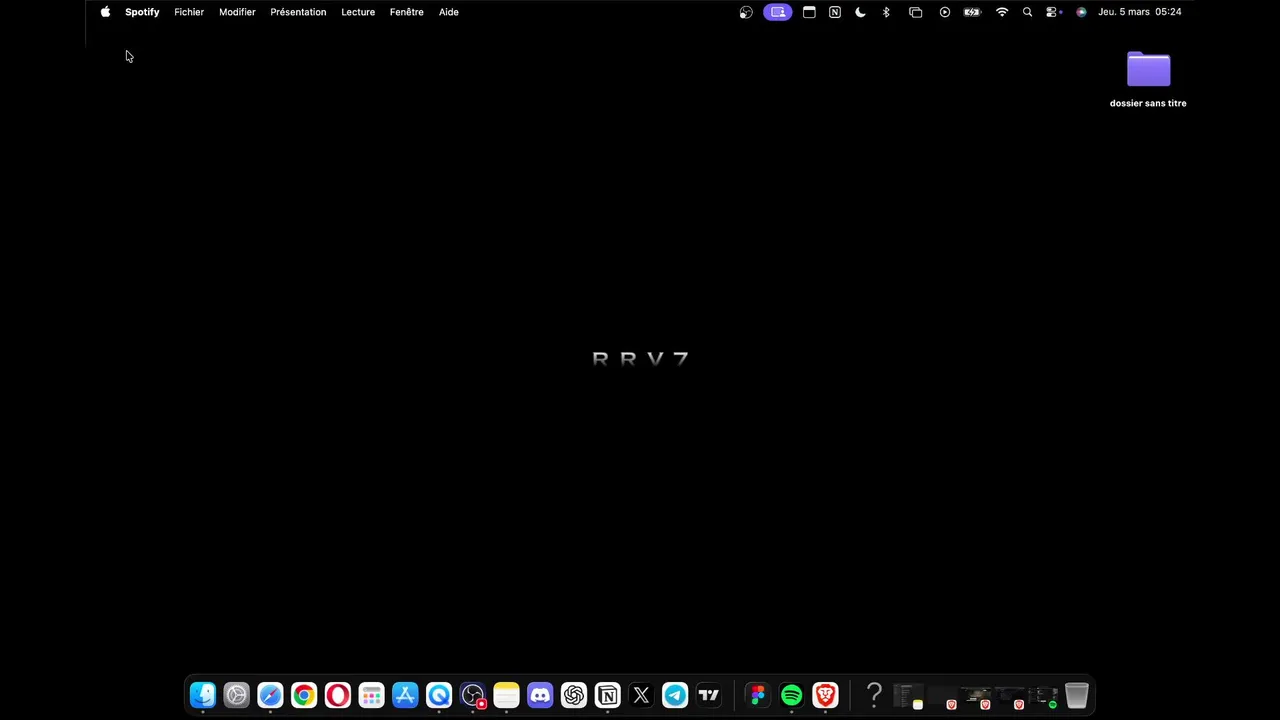Open the battery status menu
This screenshot has width=1280, height=720.
click(x=972, y=12)
